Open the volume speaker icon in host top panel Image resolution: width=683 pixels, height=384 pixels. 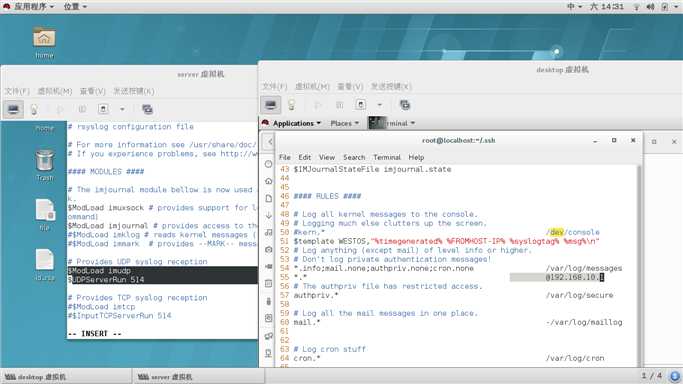tap(650, 7)
